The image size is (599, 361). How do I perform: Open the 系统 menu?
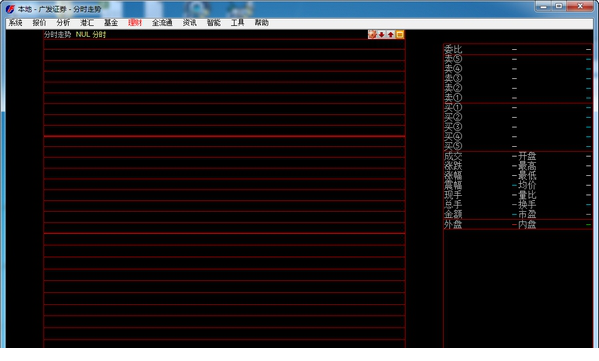click(15, 23)
